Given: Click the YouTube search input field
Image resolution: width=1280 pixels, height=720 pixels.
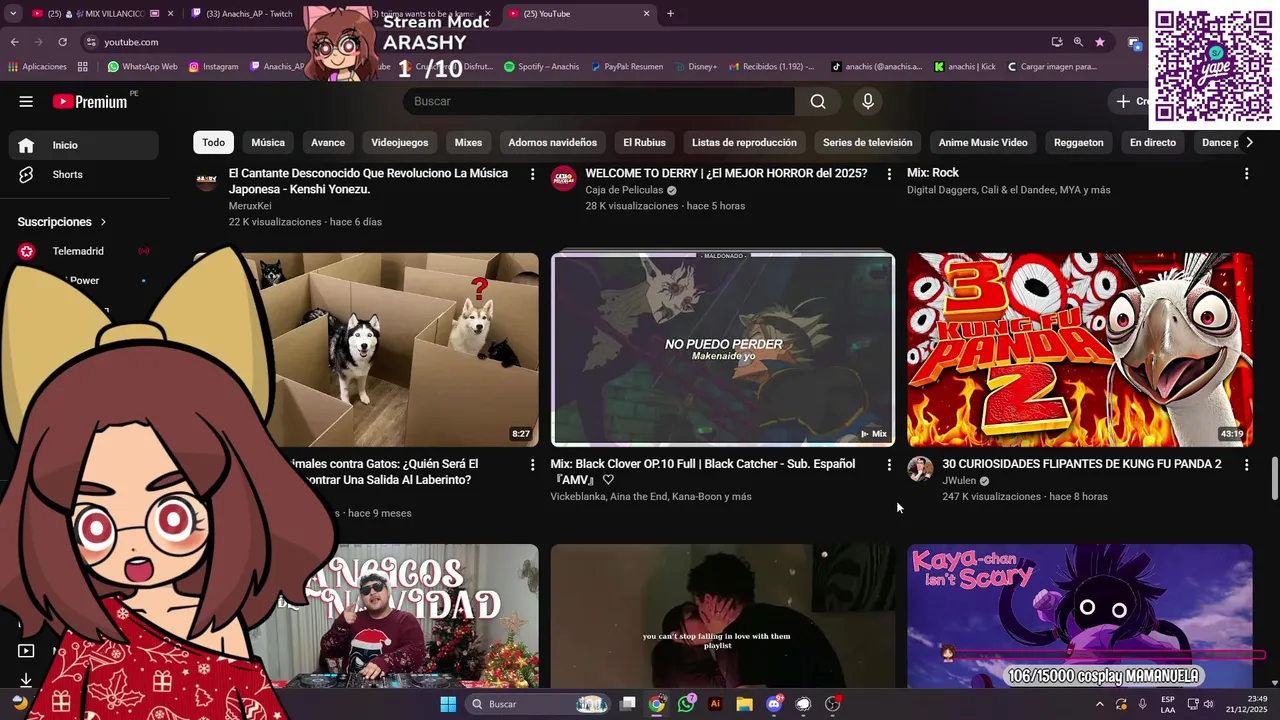Looking at the screenshot, I should [x=599, y=101].
